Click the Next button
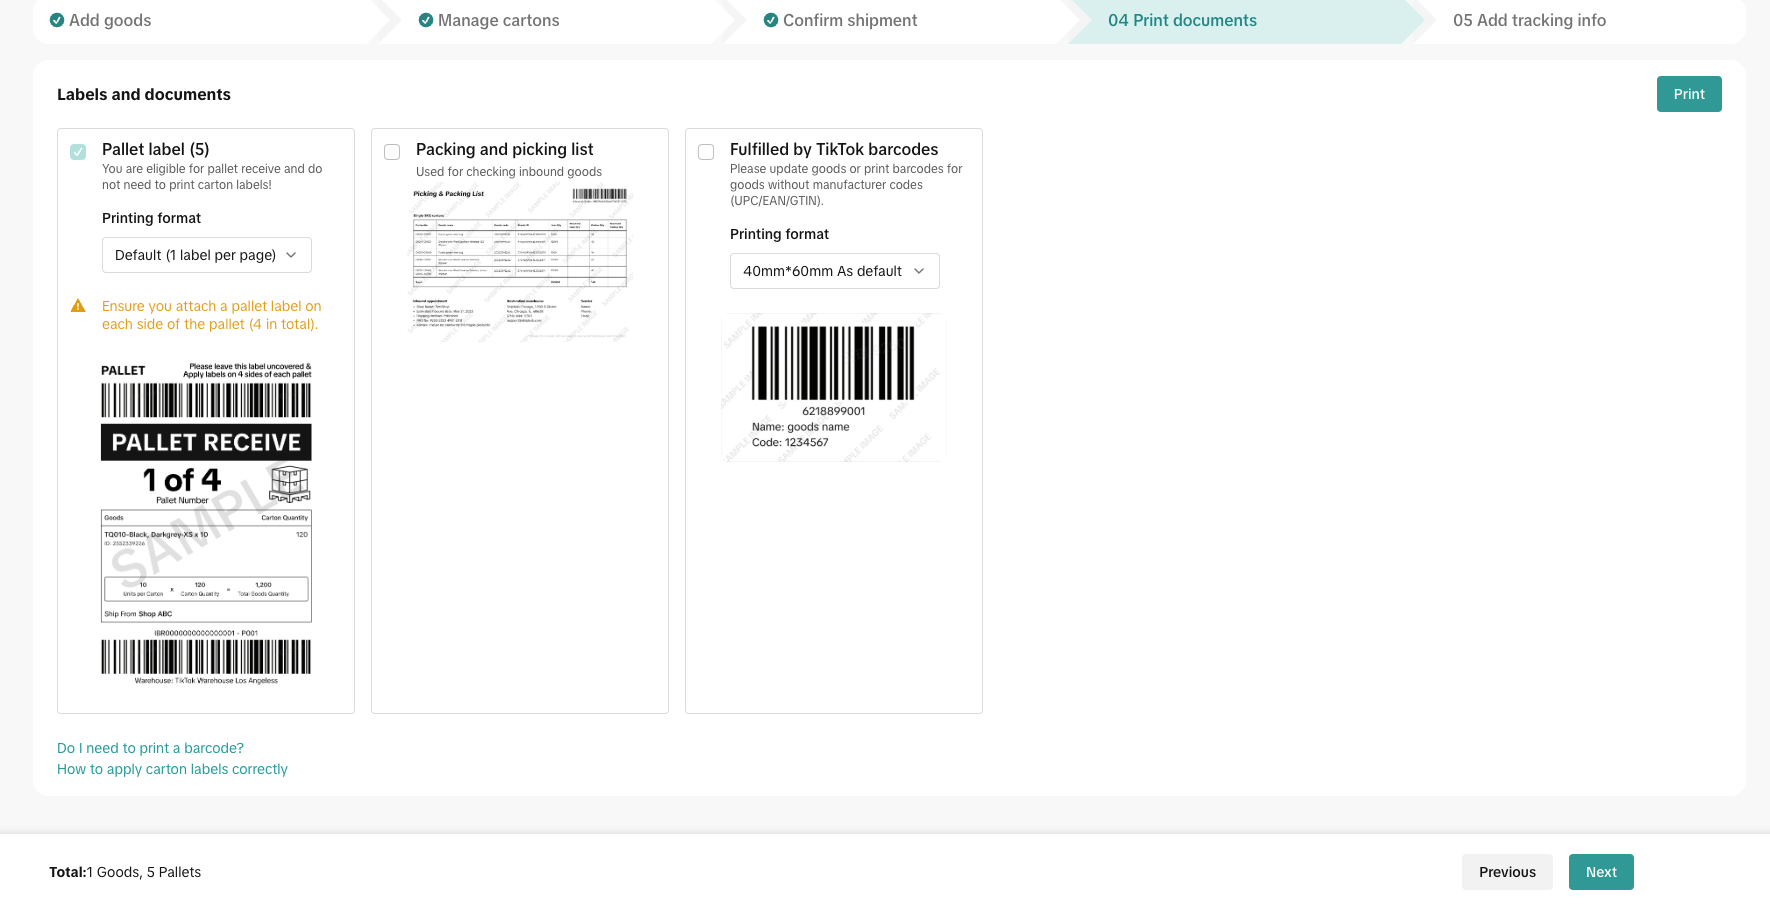Viewport: 1770px width, 905px height. pyautogui.click(x=1600, y=872)
